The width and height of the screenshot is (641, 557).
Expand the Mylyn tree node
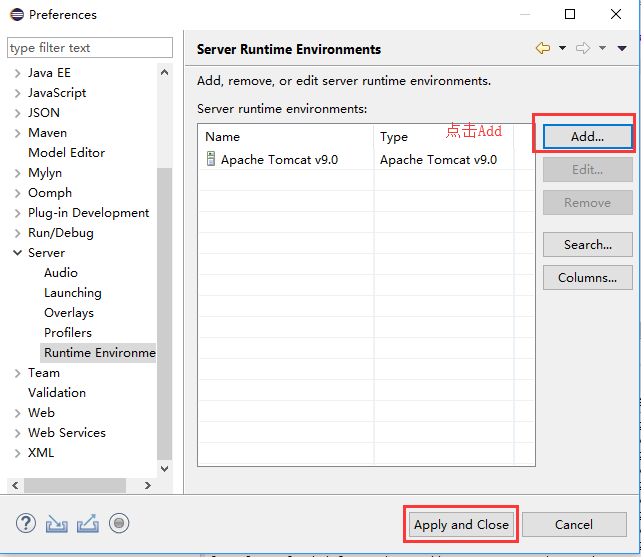(17, 173)
